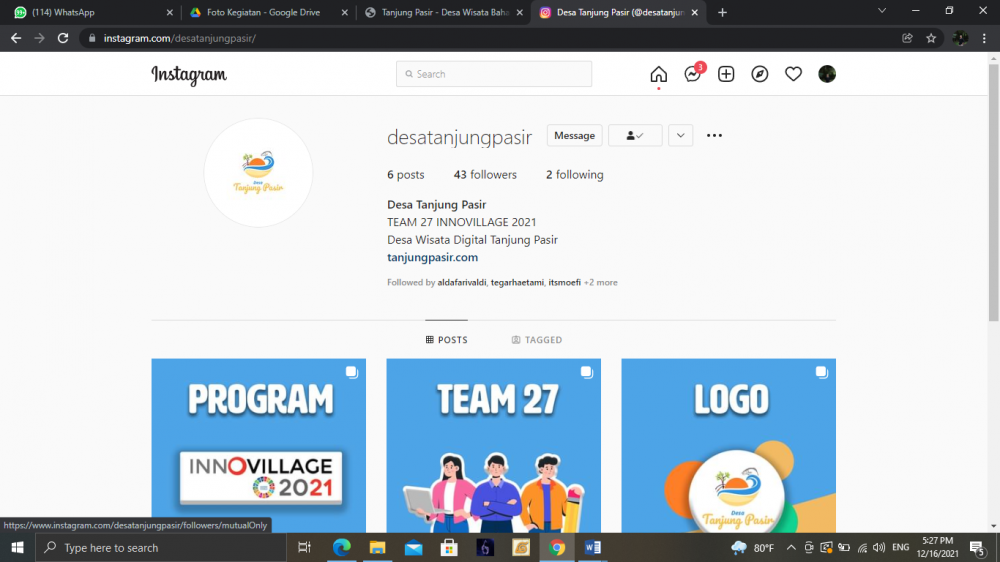Open the PROGRAM Innovillage post
This screenshot has width=1000, height=562.
(258, 445)
